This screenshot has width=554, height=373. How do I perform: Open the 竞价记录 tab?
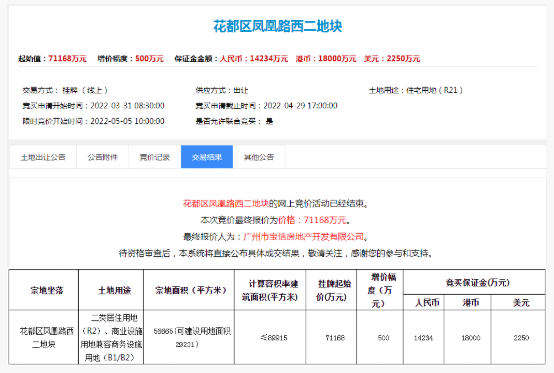pos(155,157)
